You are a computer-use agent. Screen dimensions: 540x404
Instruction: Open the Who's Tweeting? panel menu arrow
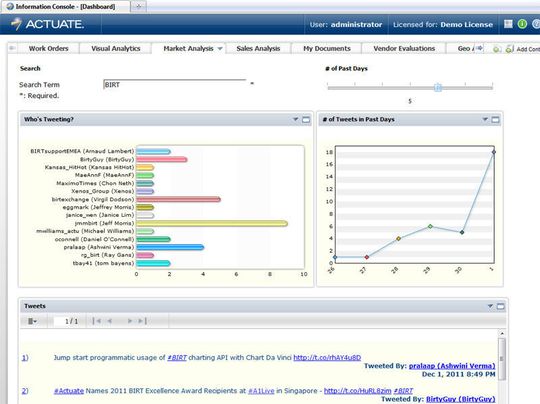point(295,119)
